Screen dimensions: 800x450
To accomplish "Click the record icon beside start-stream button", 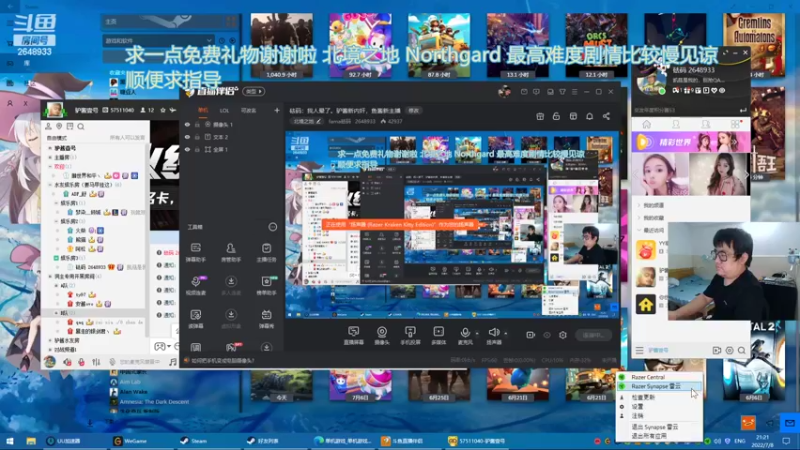I will pos(531,335).
